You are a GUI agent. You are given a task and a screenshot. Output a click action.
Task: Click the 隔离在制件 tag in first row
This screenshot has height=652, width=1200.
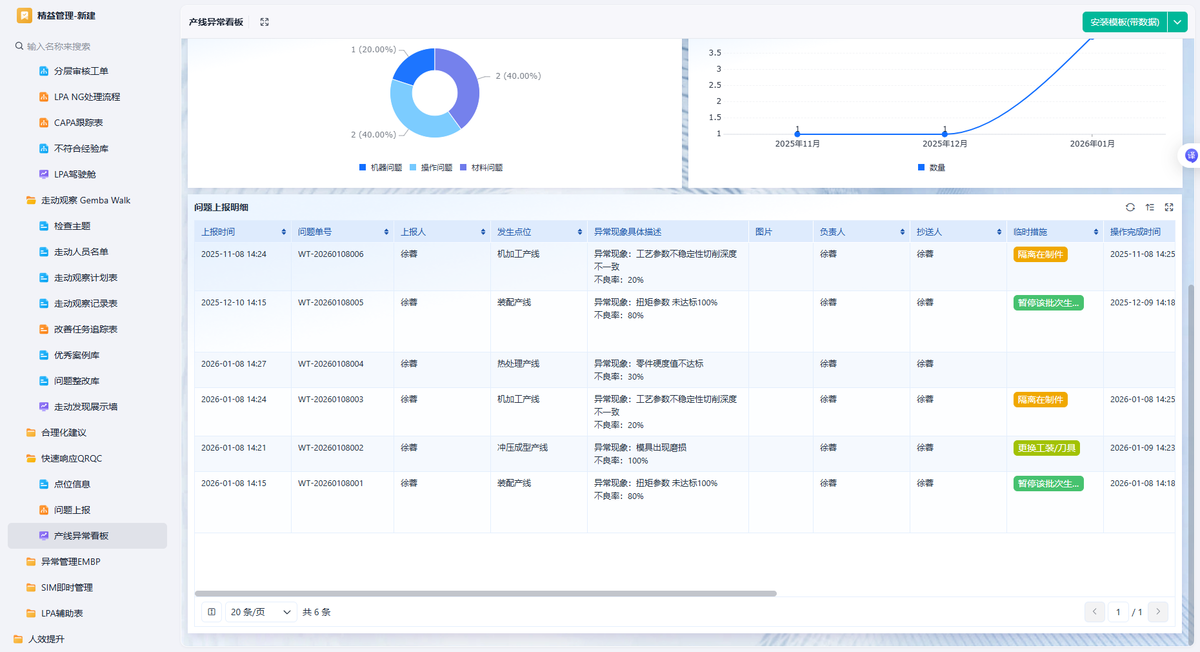(1040, 254)
